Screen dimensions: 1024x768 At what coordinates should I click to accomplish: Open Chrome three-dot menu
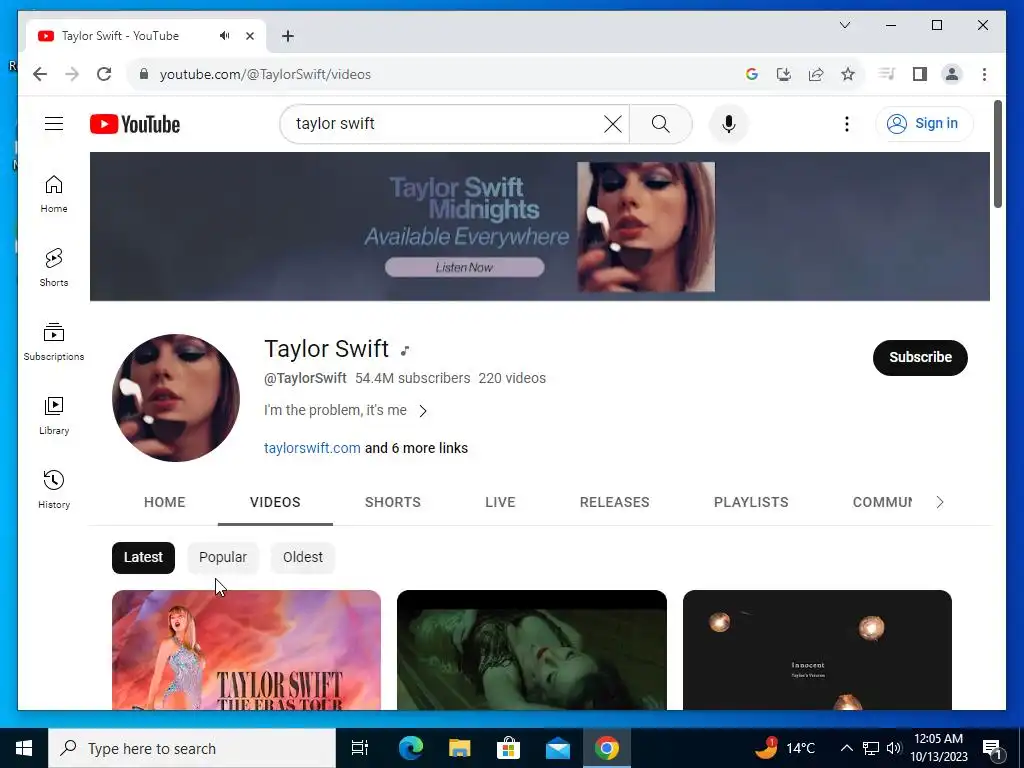[984, 74]
